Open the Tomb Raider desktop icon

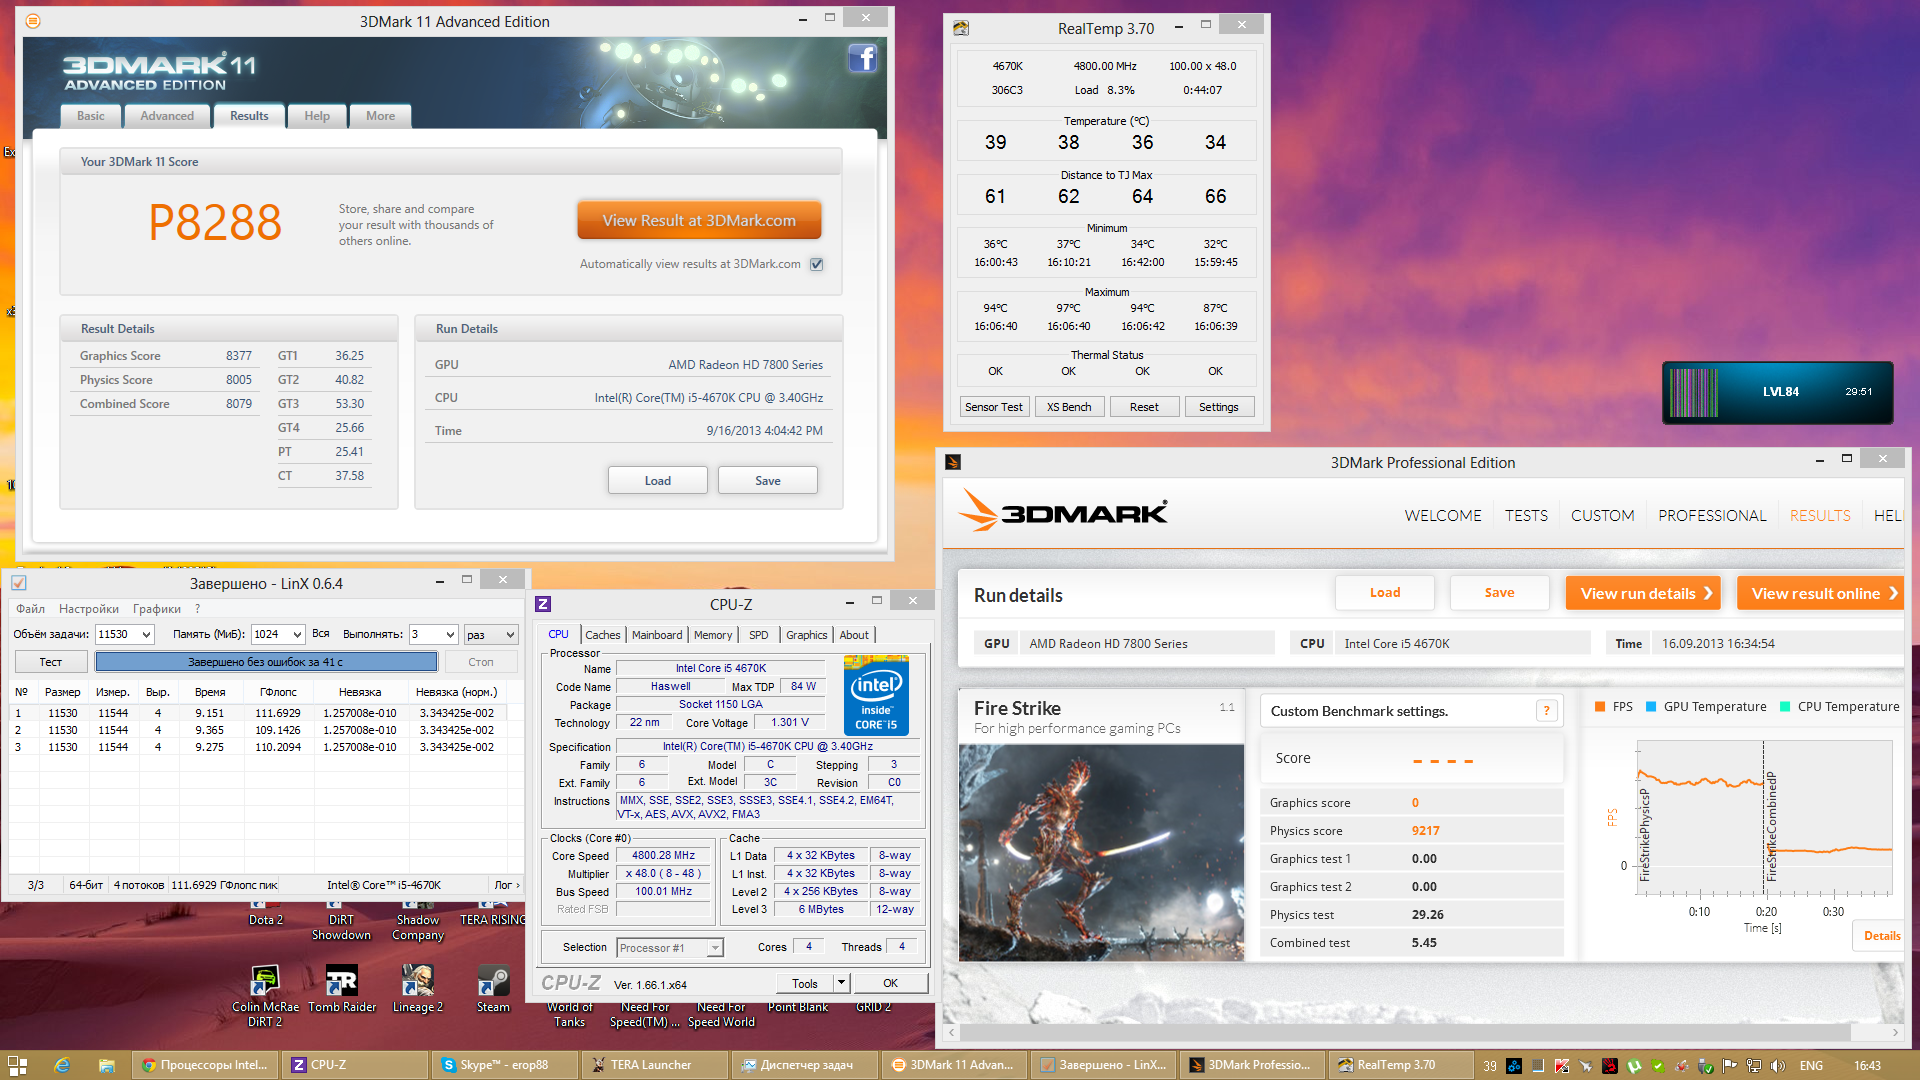coord(342,982)
